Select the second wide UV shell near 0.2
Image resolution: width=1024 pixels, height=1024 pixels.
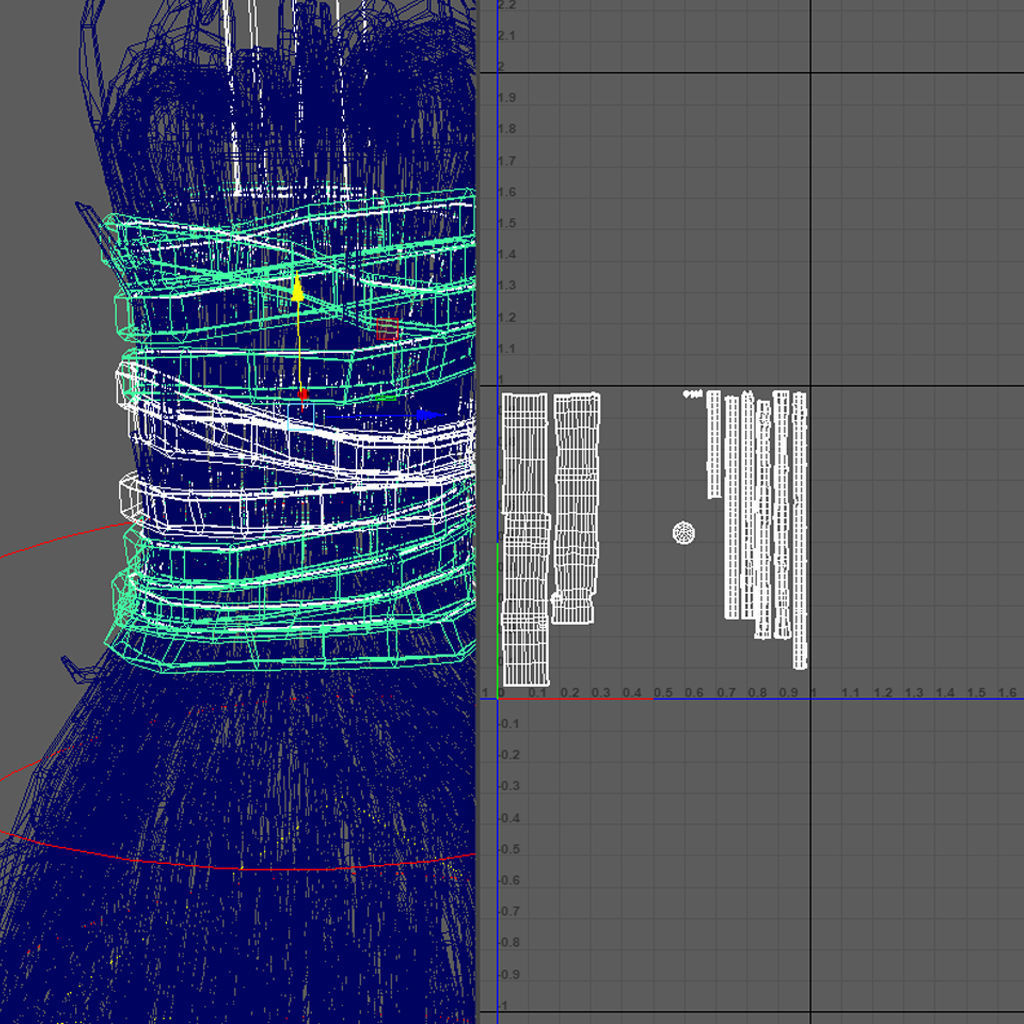[575, 508]
